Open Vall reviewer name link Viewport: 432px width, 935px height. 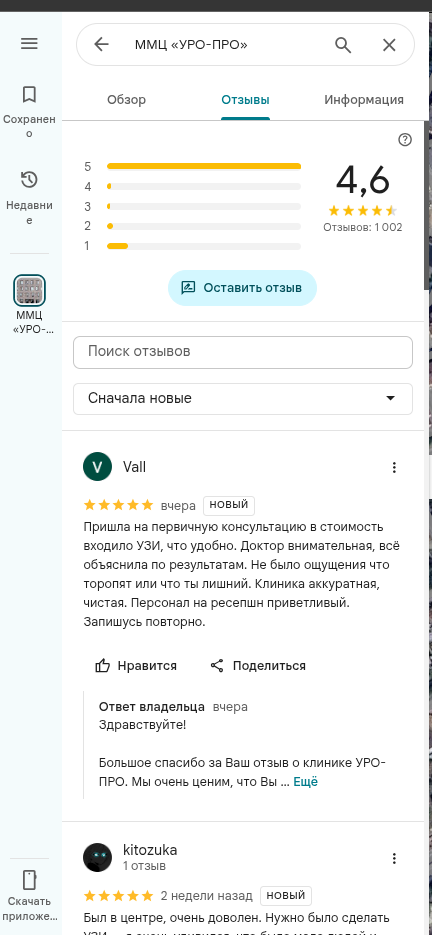tap(134, 466)
